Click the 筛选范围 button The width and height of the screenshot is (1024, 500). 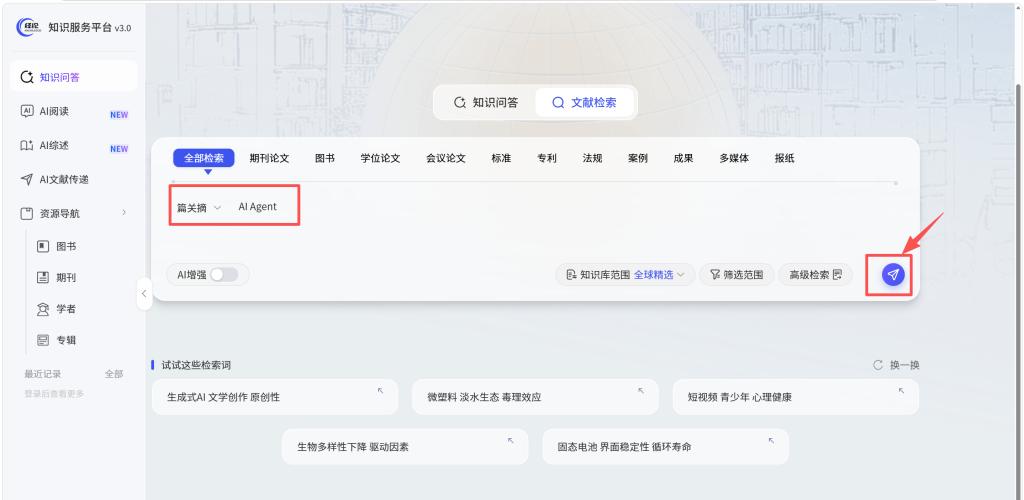tap(737, 275)
